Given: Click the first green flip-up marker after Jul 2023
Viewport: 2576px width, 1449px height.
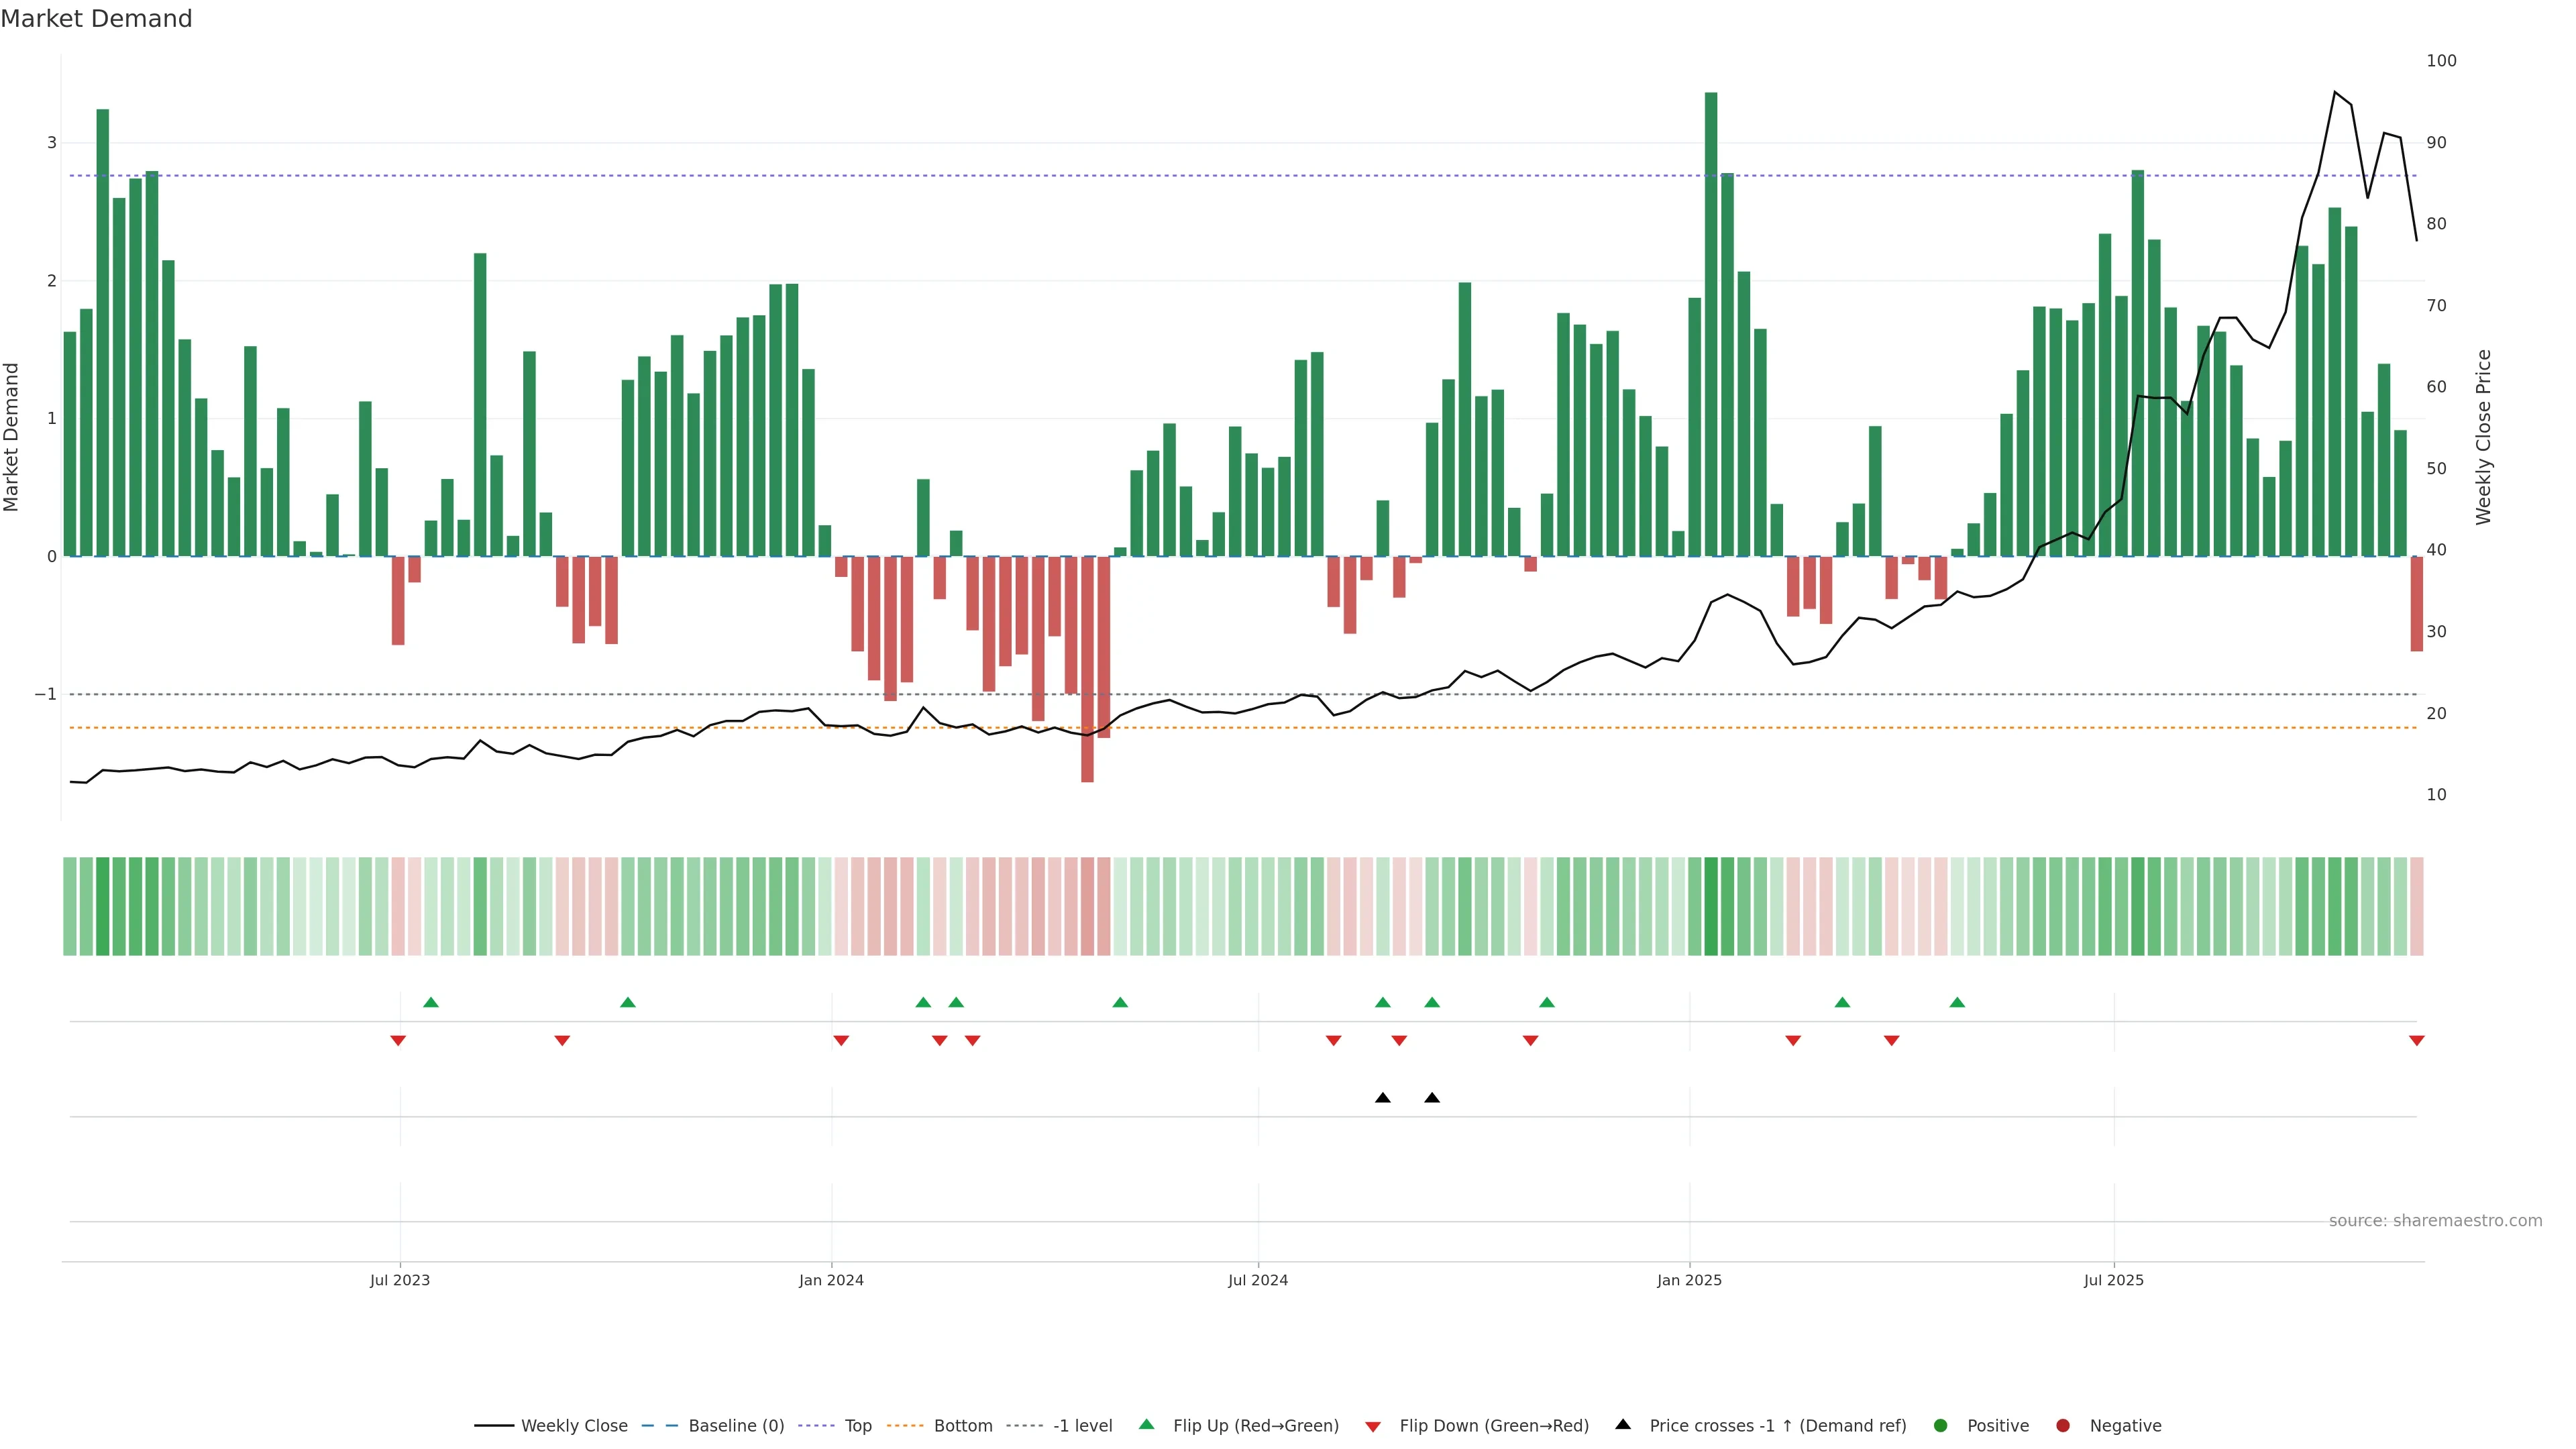Looking at the screenshot, I should pyautogui.click(x=431, y=1002).
